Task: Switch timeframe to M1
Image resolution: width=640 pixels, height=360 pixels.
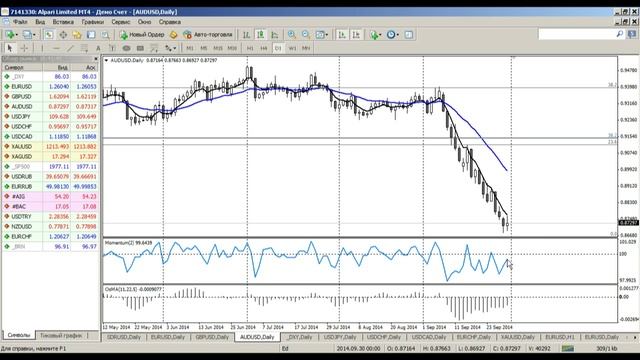Action: pos(190,48)
